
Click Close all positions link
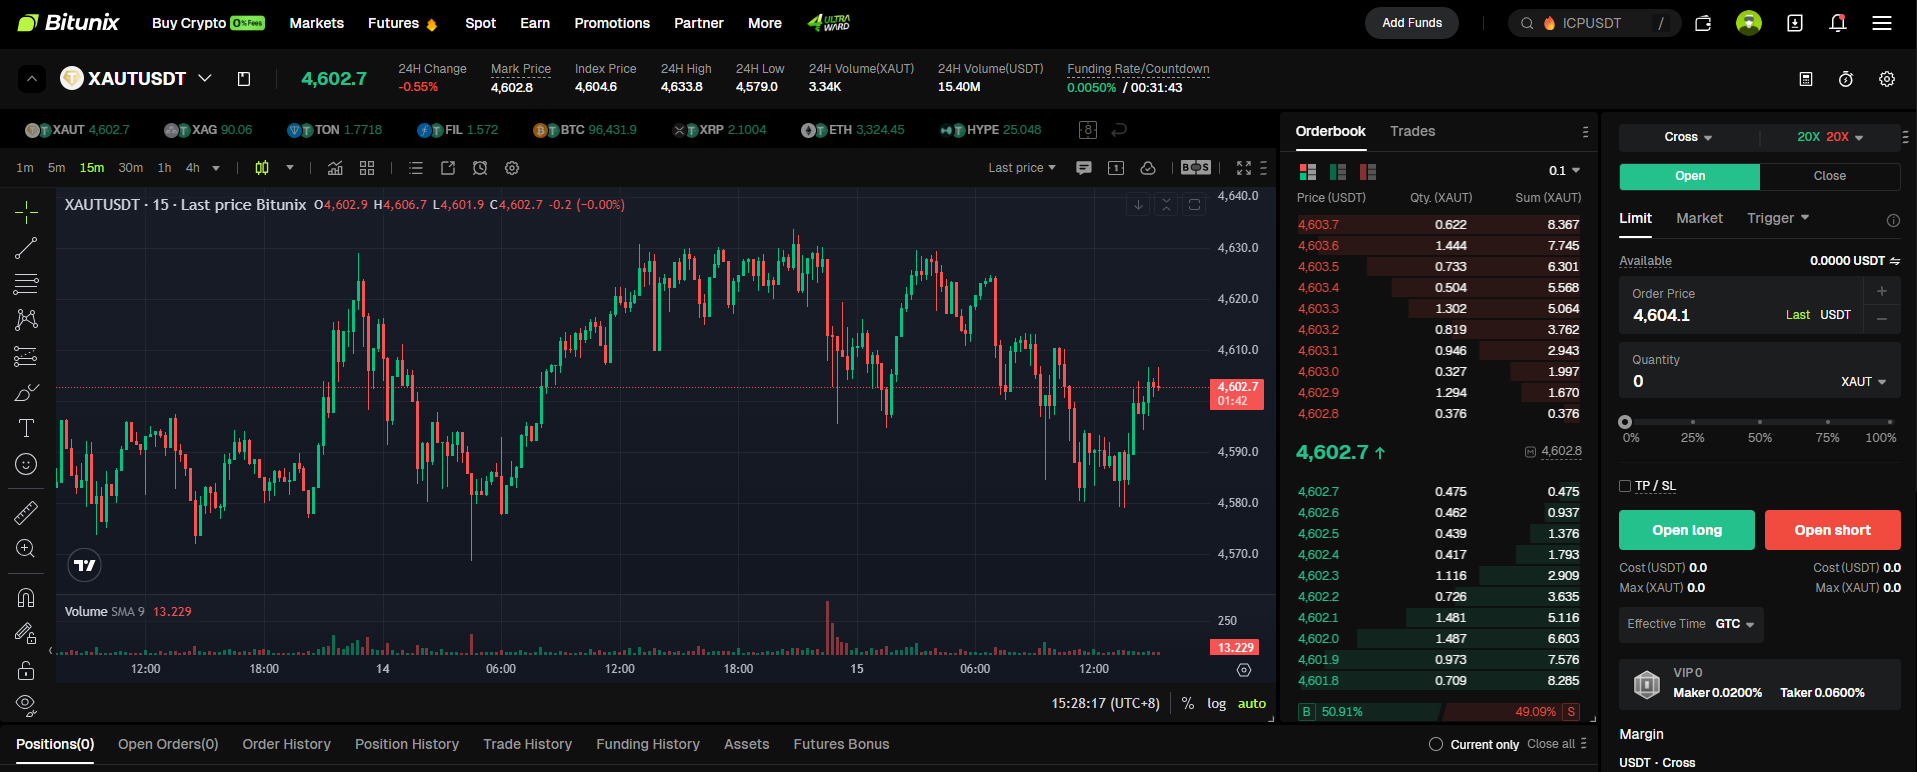click(x=1551, y=744)
